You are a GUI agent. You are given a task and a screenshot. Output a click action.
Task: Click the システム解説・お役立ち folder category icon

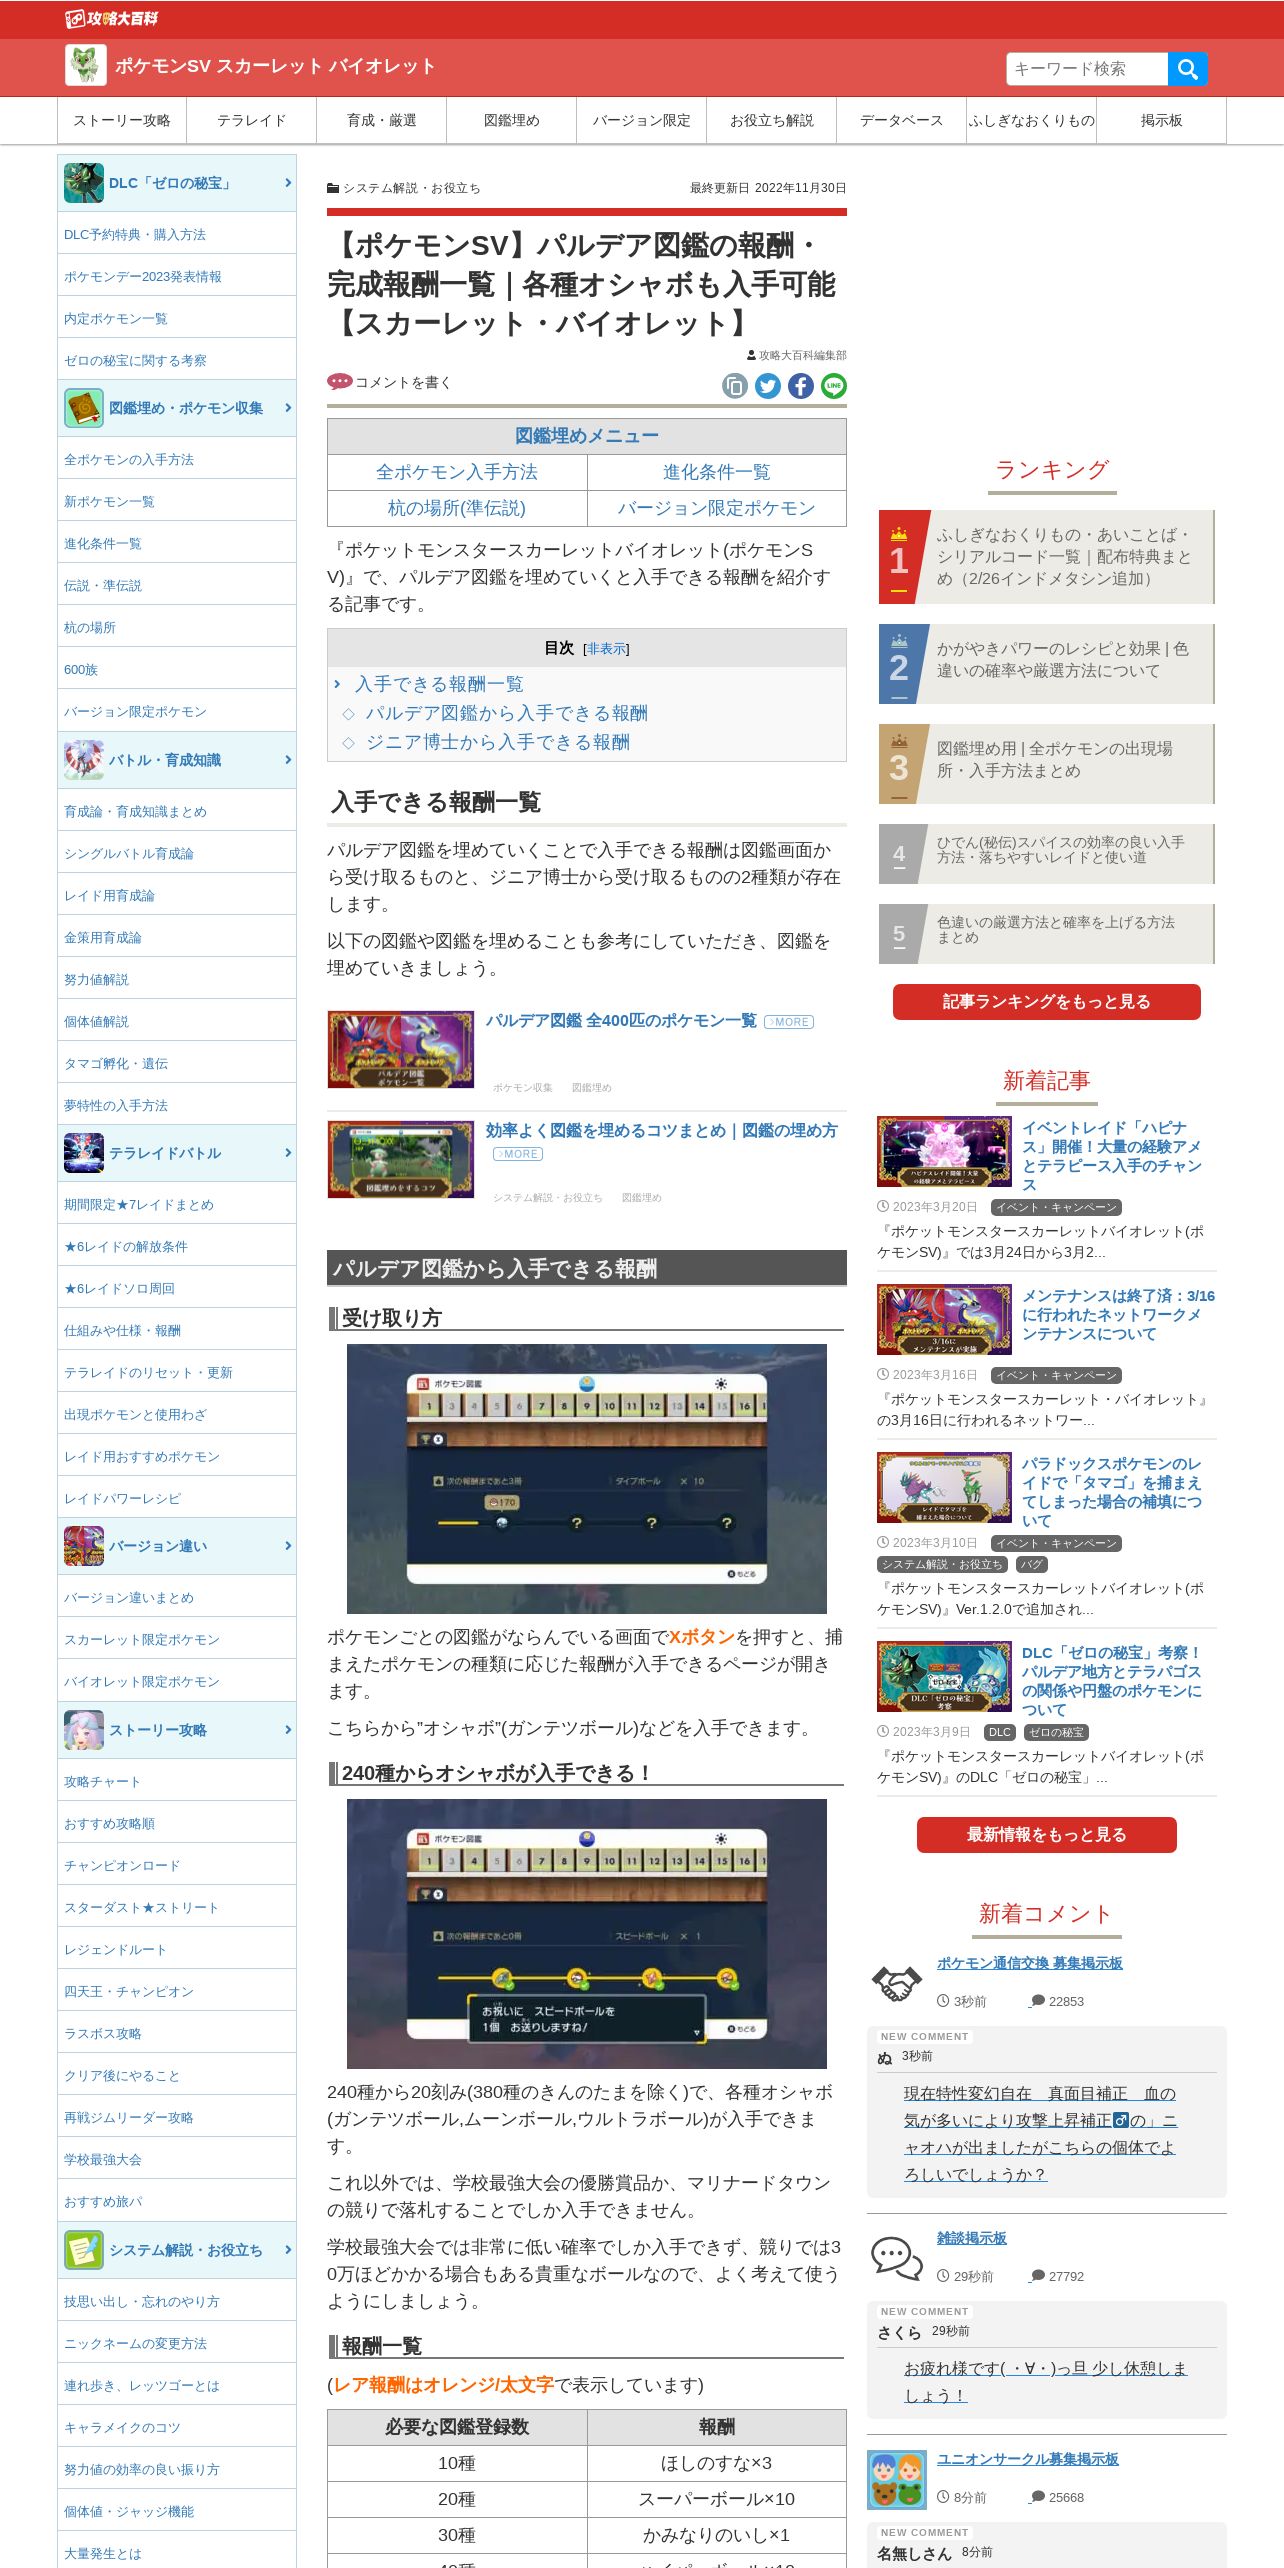pos(333,188)
